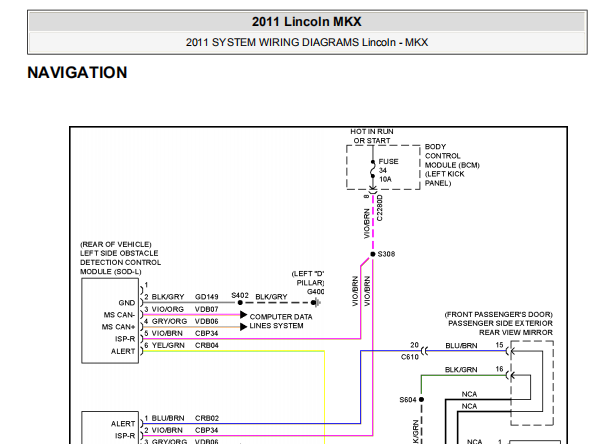Click the C2280D connector label
This screenshot has height=444, width=605.
[x=380, y=208]
